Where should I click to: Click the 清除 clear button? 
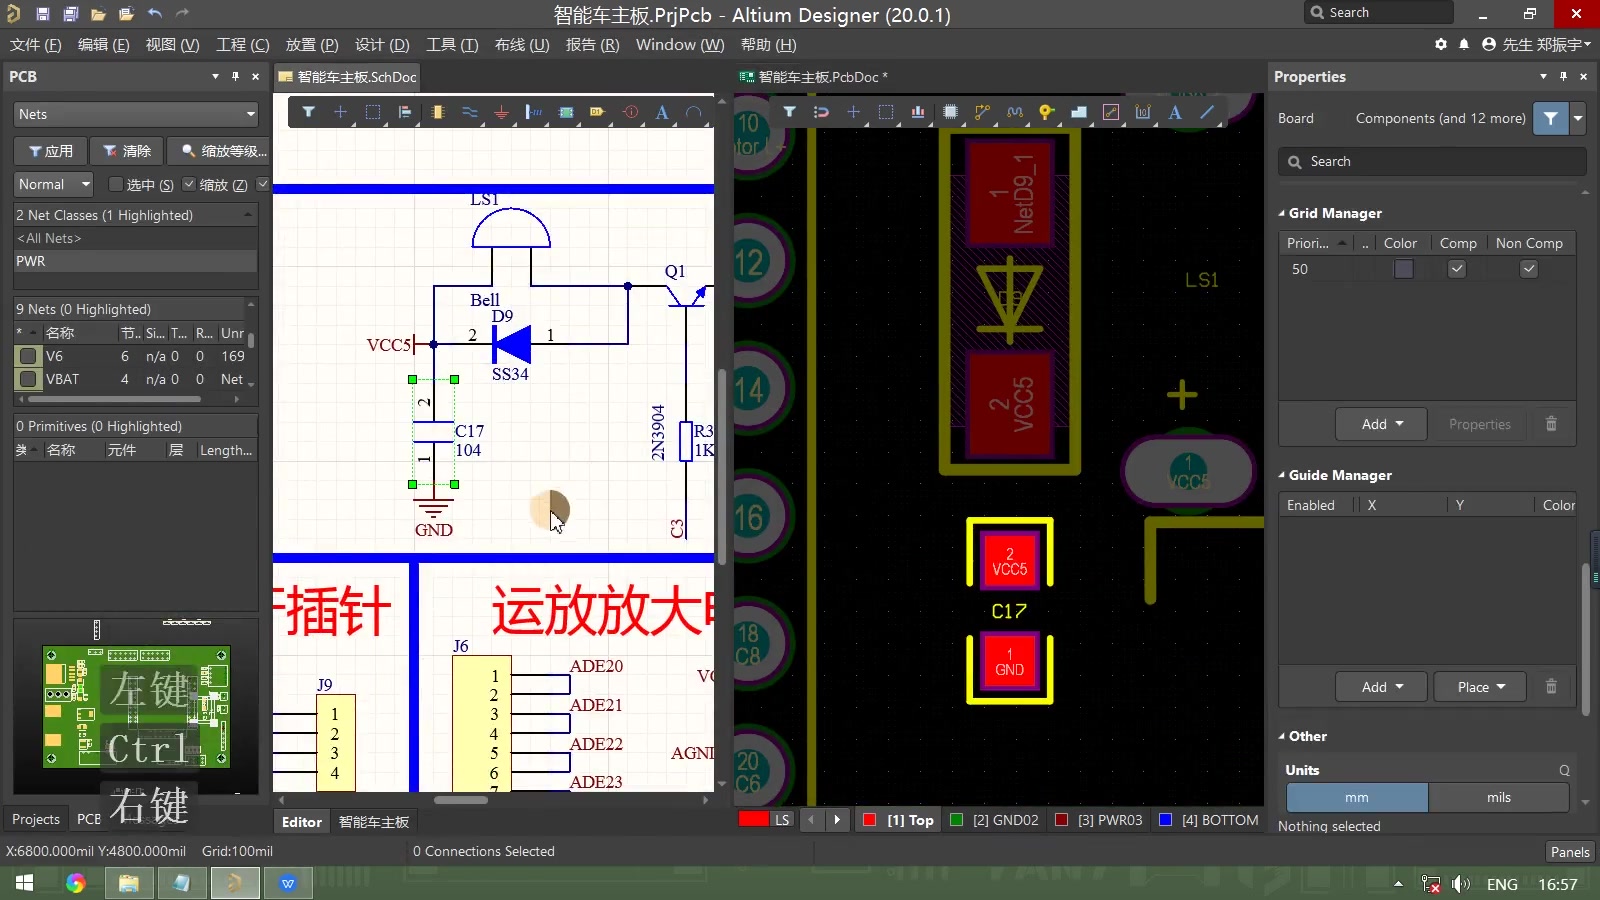coord(127,151)
